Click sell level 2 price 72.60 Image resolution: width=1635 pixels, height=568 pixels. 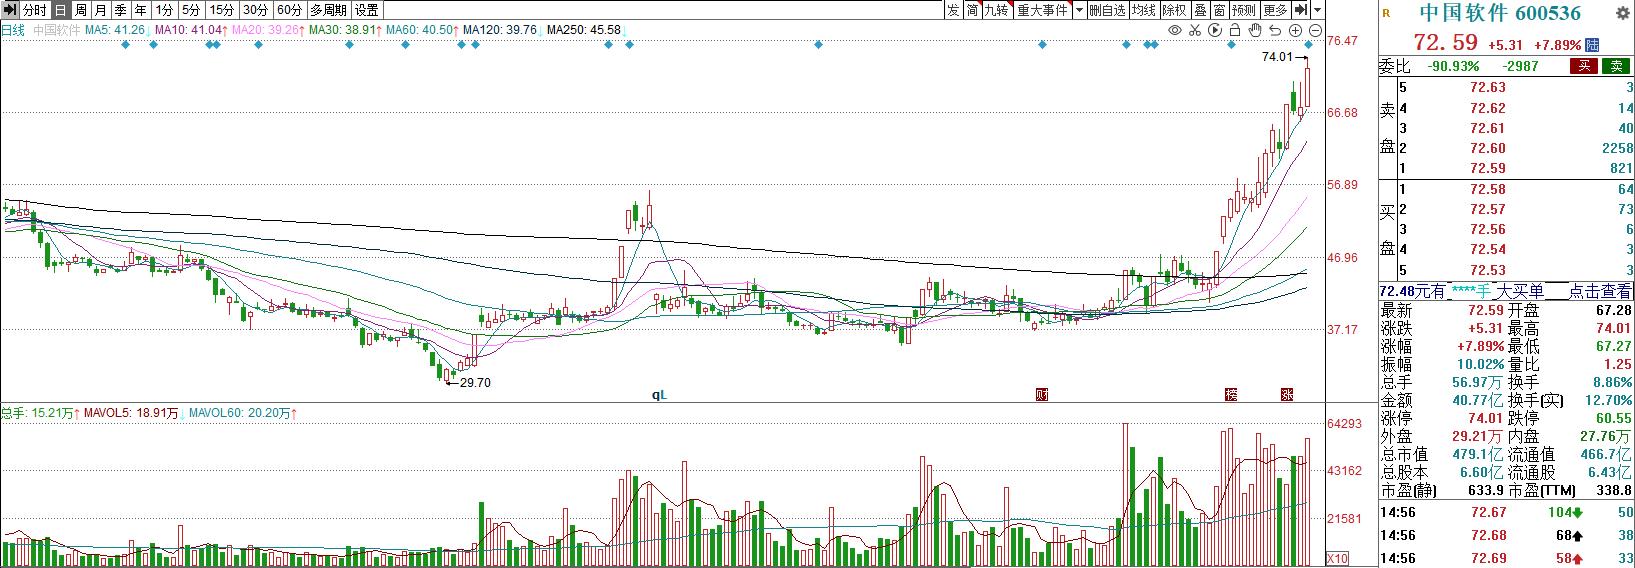point(1487,148)
